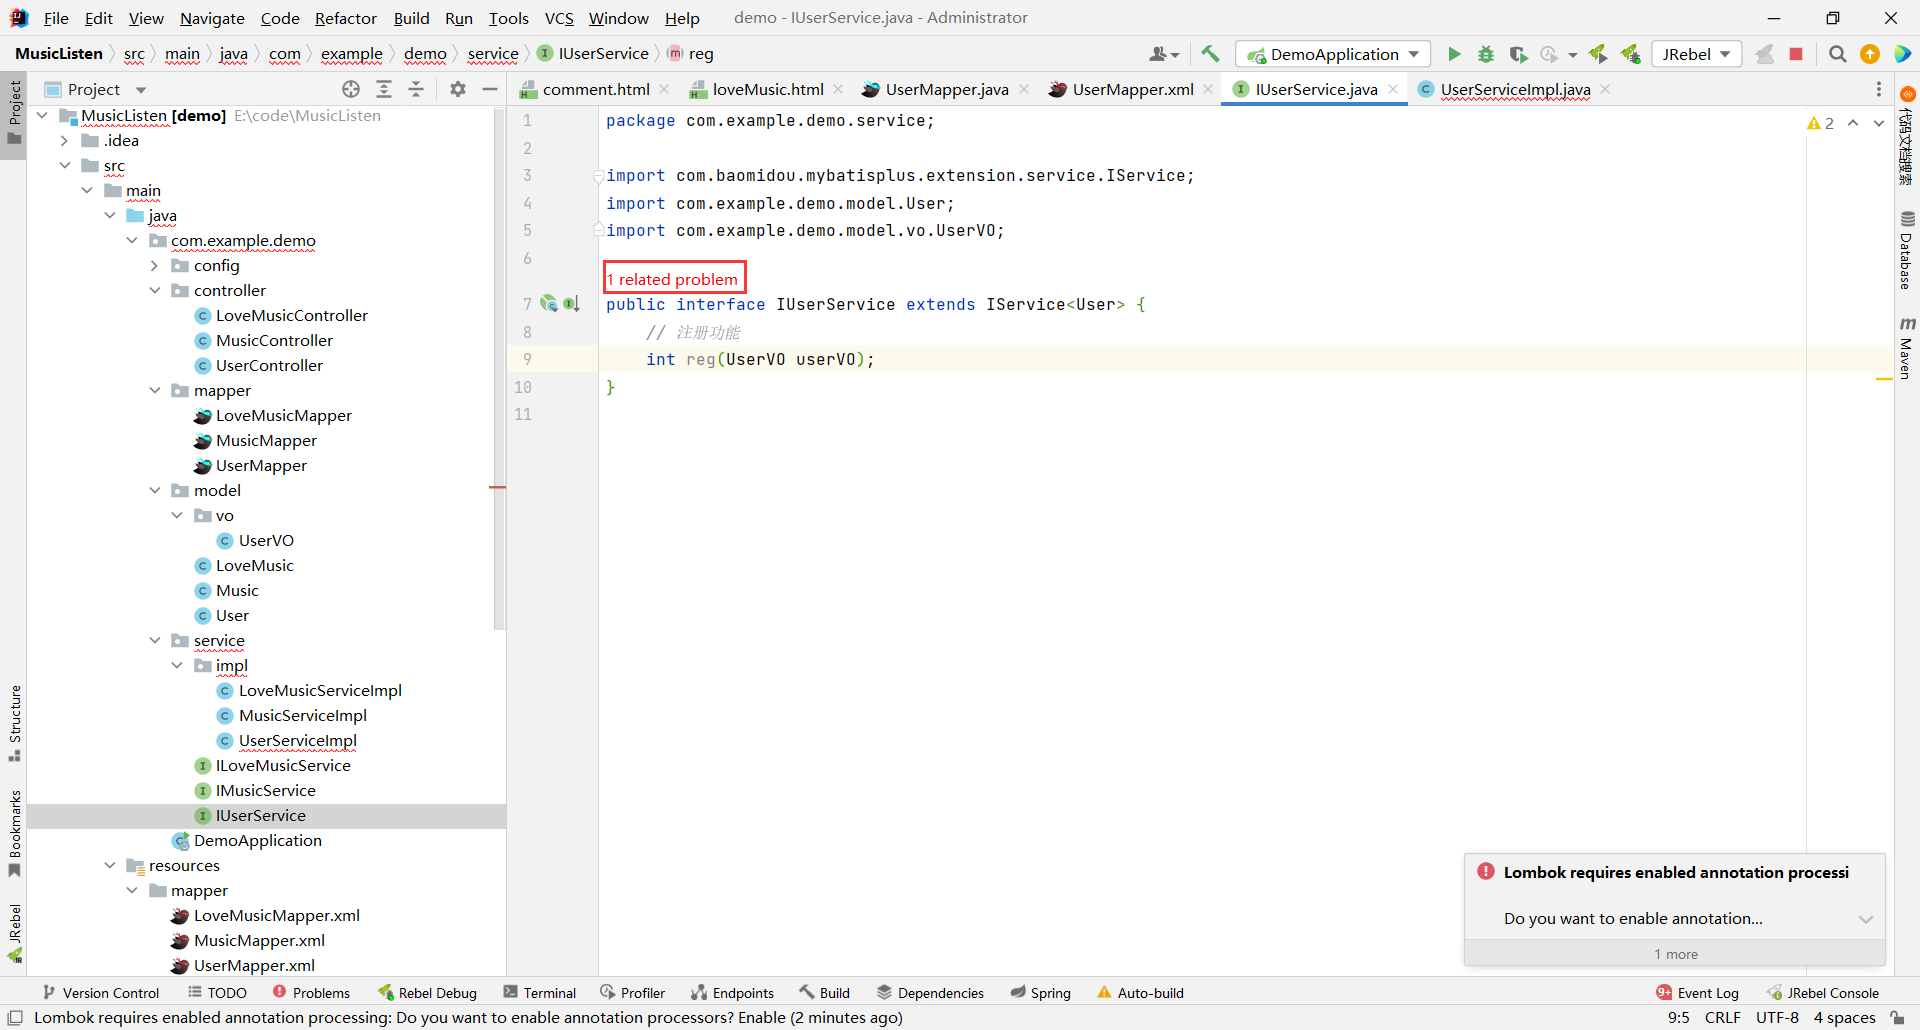
Task: Stop the running application with the red square
Action: 1796,54
